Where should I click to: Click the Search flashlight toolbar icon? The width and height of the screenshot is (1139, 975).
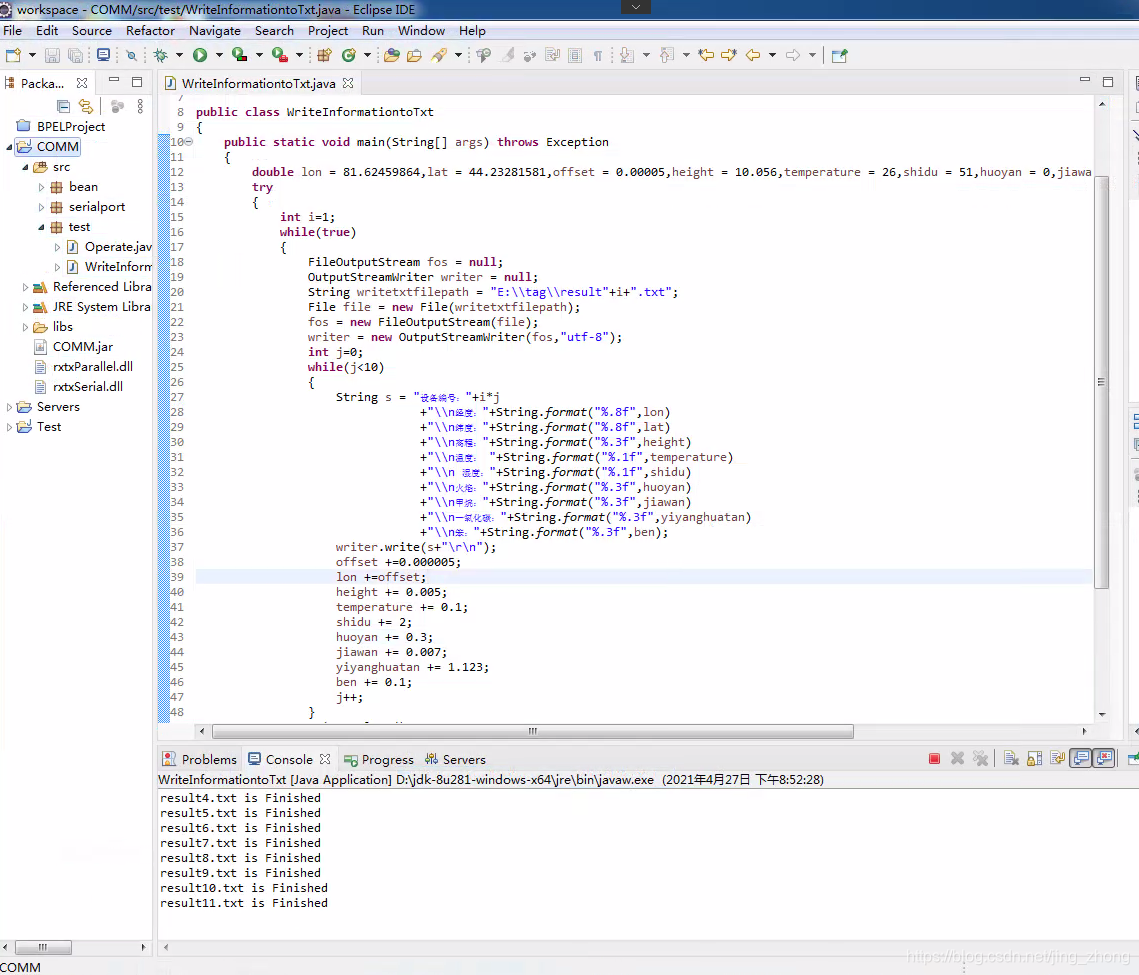(x=439, y=55)
